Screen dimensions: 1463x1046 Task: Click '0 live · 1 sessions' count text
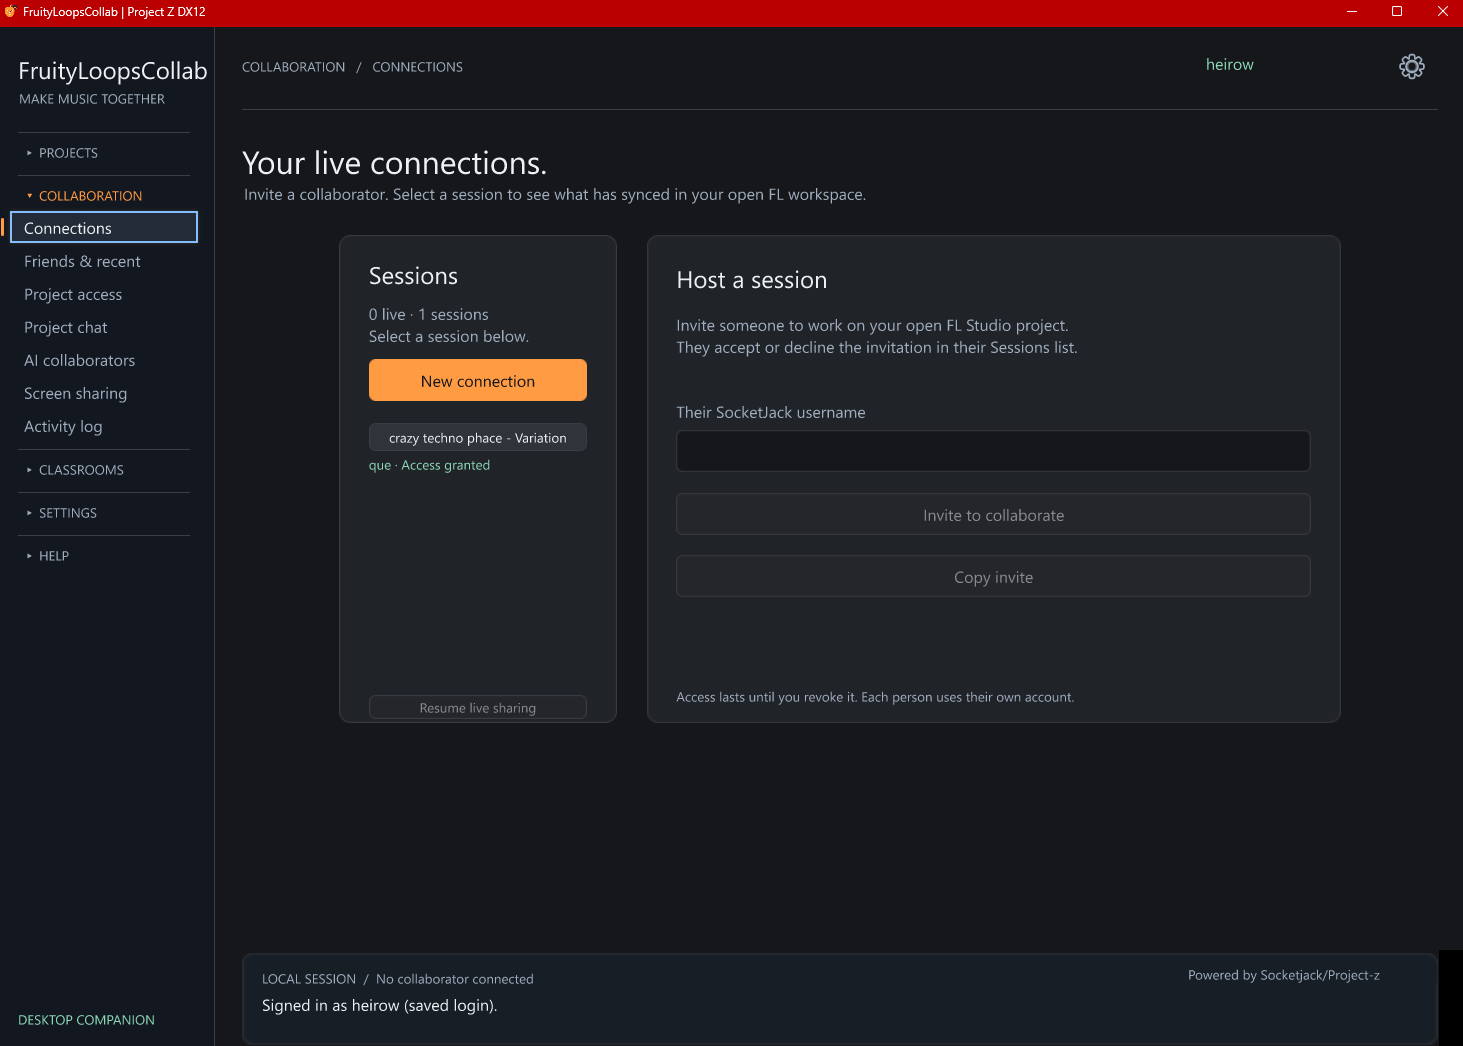pyautogui.click(x=428, y=314)
